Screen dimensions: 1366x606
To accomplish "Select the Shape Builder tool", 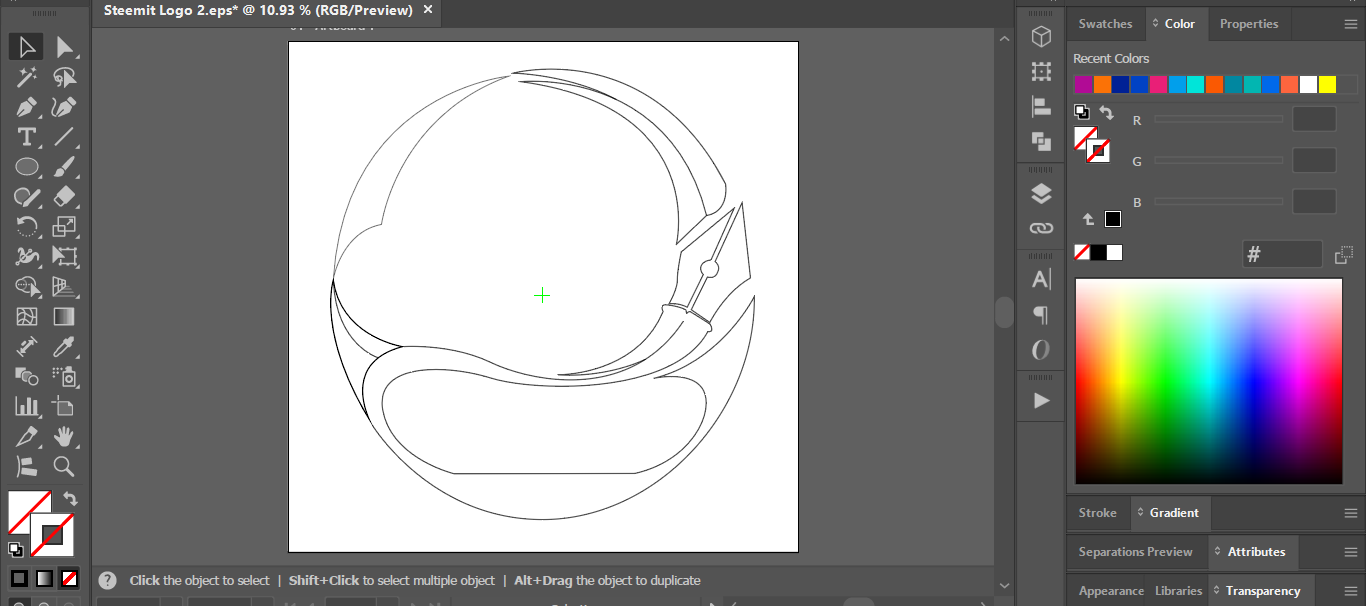I will click(27, 287).
